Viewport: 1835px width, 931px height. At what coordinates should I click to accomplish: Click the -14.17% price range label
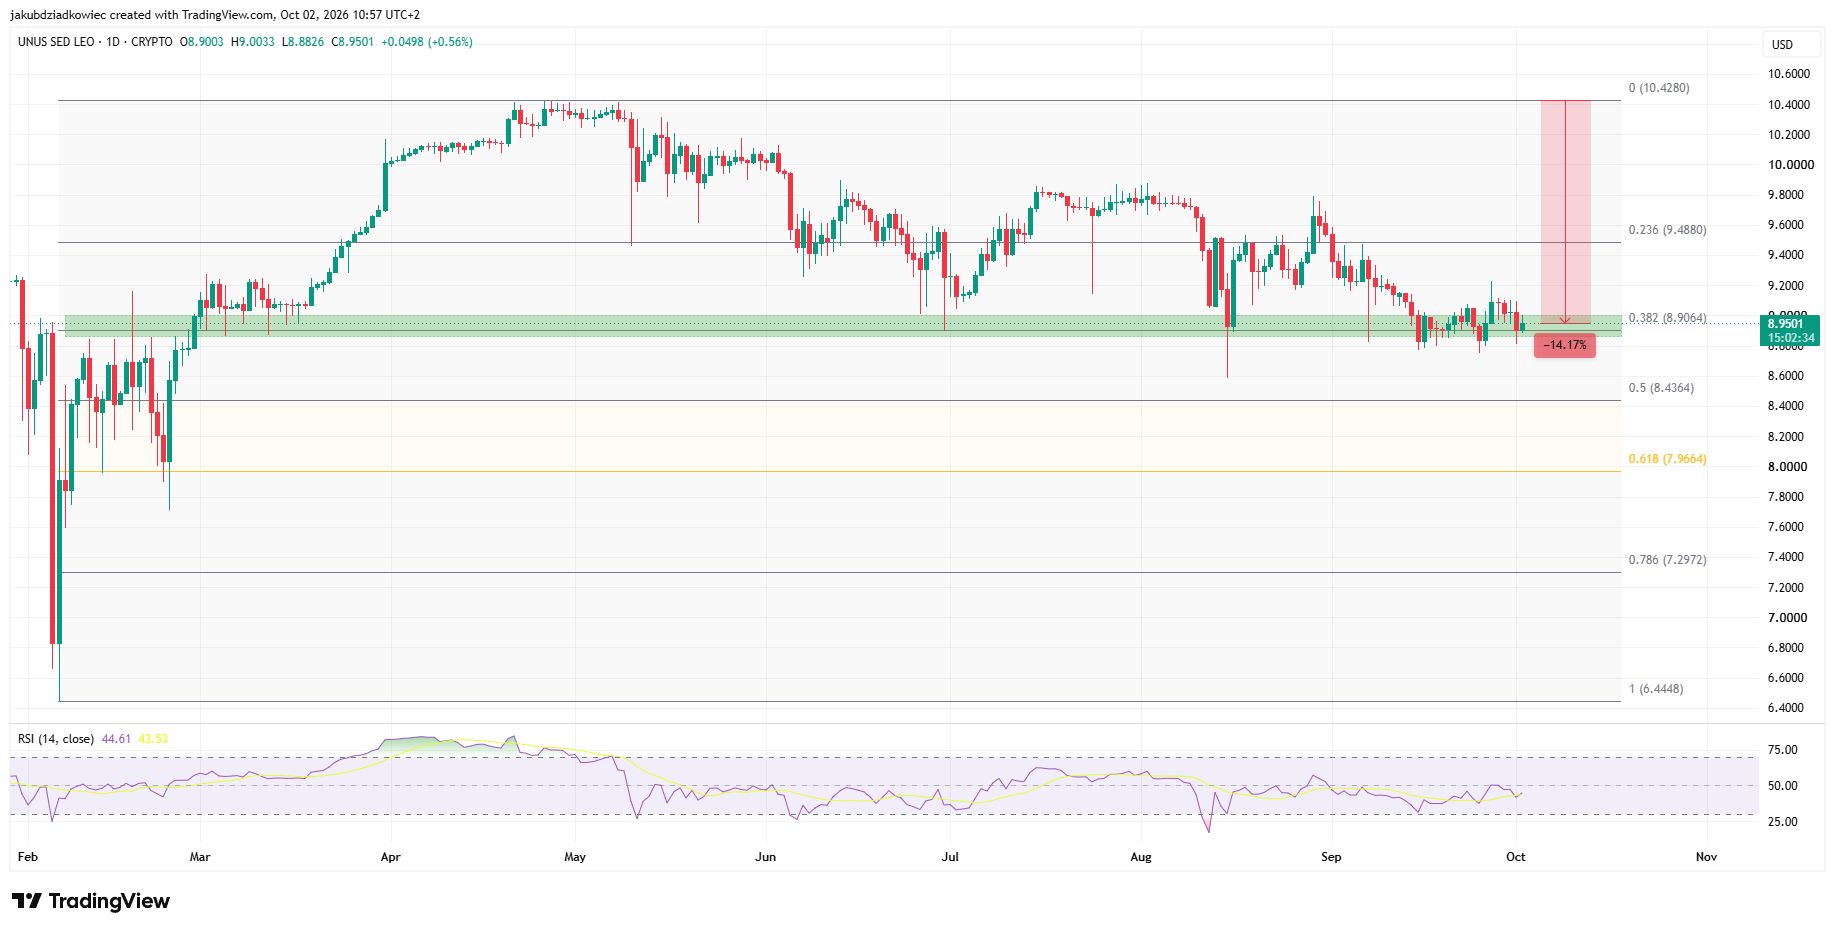[x=1565, y=345]
